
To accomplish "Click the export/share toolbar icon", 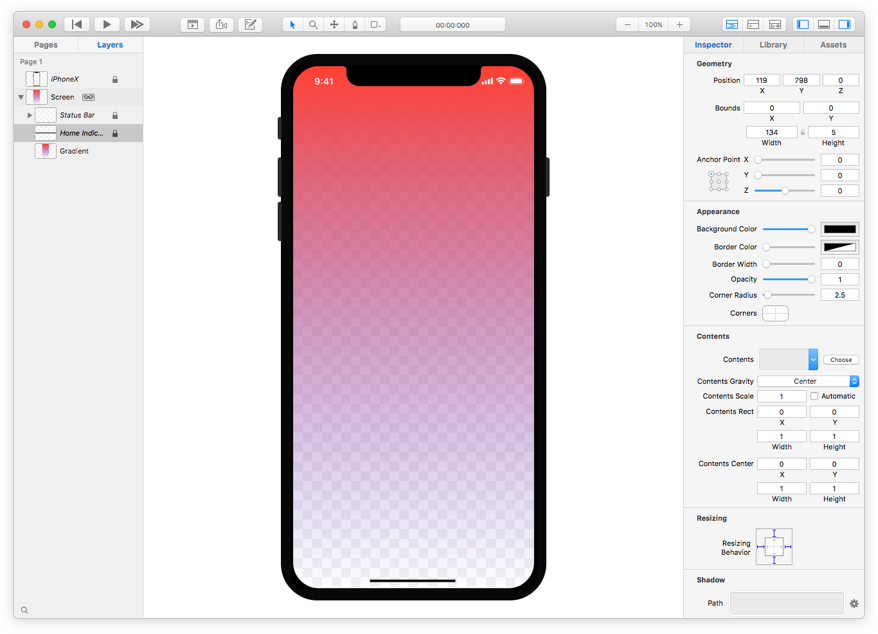I will (x=222, y=24).
